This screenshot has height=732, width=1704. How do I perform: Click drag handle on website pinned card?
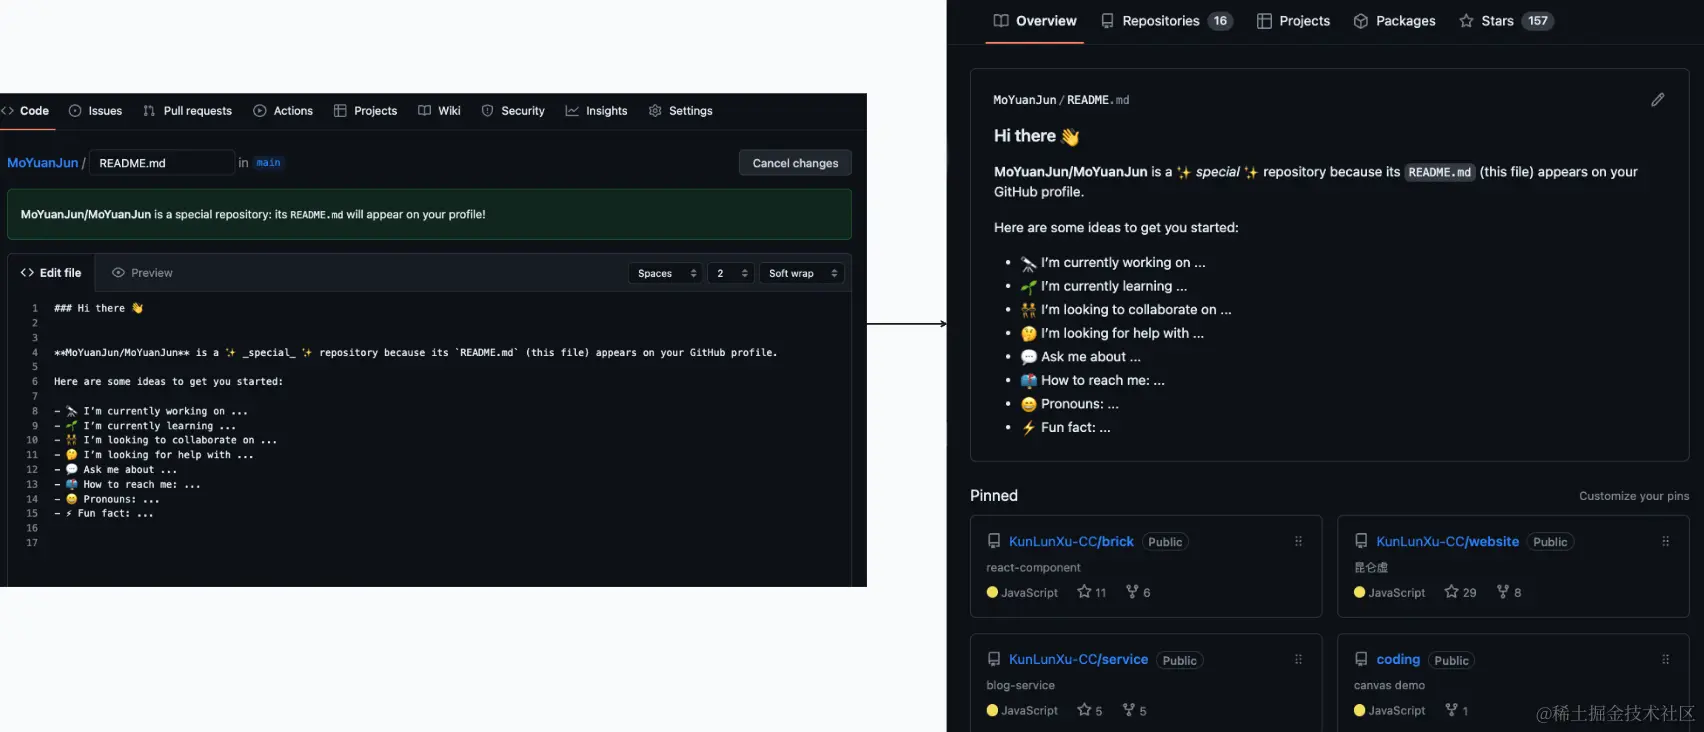(x=1665, y=542)
